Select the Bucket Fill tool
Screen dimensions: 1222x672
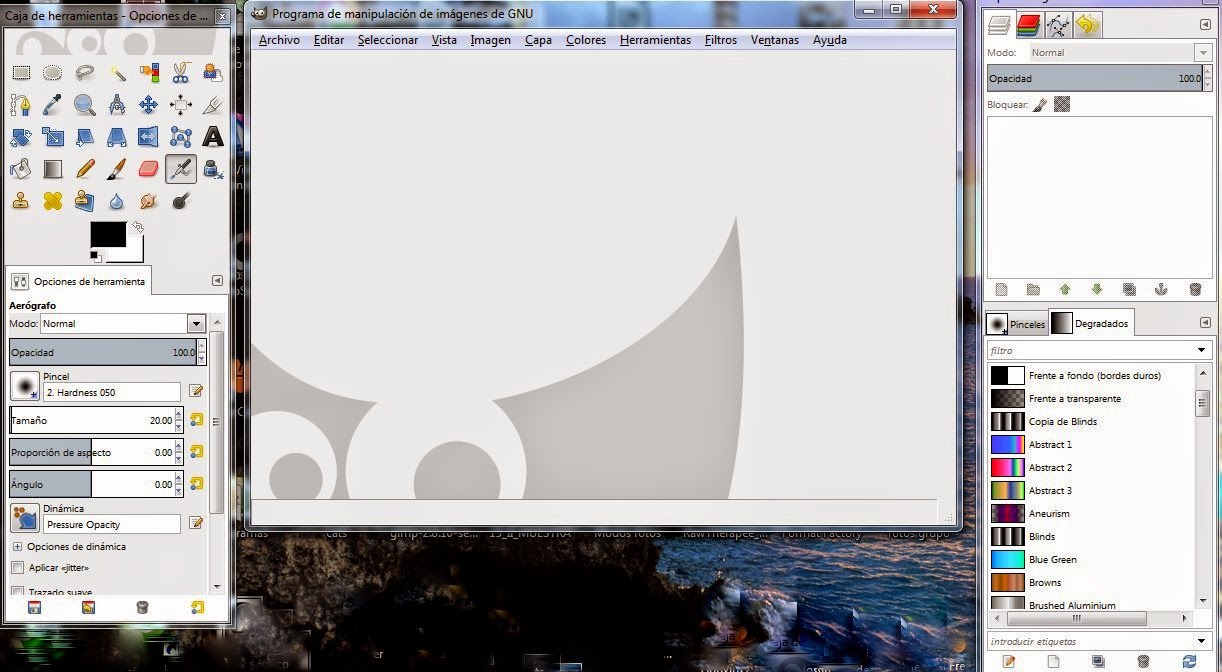pyautogui.click(x=21, y=169)
